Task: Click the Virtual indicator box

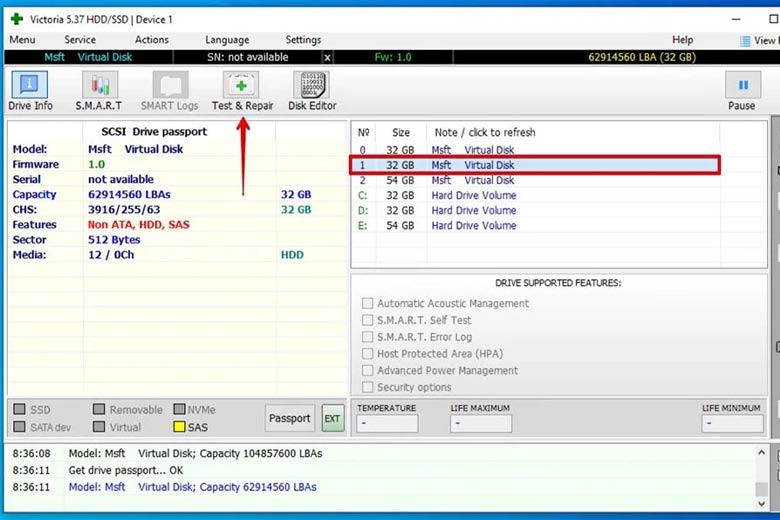Action: pyautogui.click(x=99, y=426)
